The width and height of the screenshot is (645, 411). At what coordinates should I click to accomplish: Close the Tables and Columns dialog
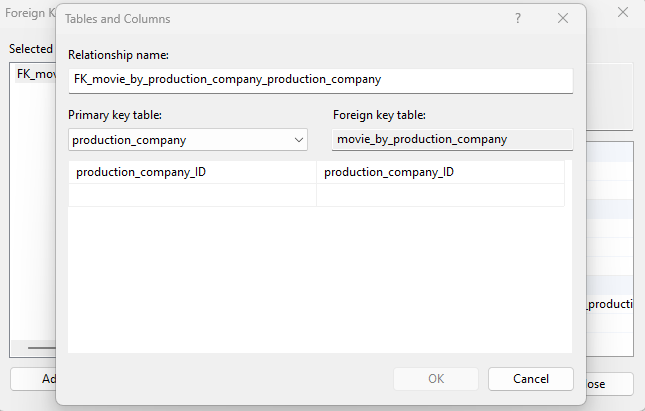[563, 18]
